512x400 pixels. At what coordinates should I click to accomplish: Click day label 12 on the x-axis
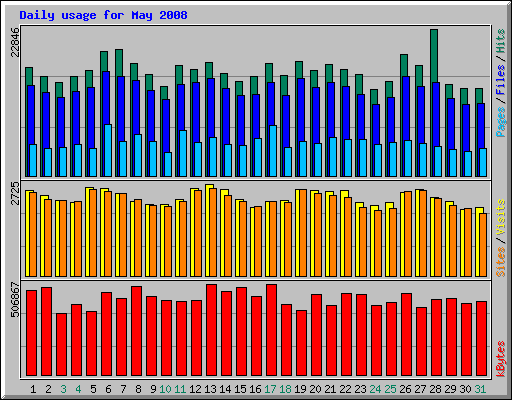point(195,389)
